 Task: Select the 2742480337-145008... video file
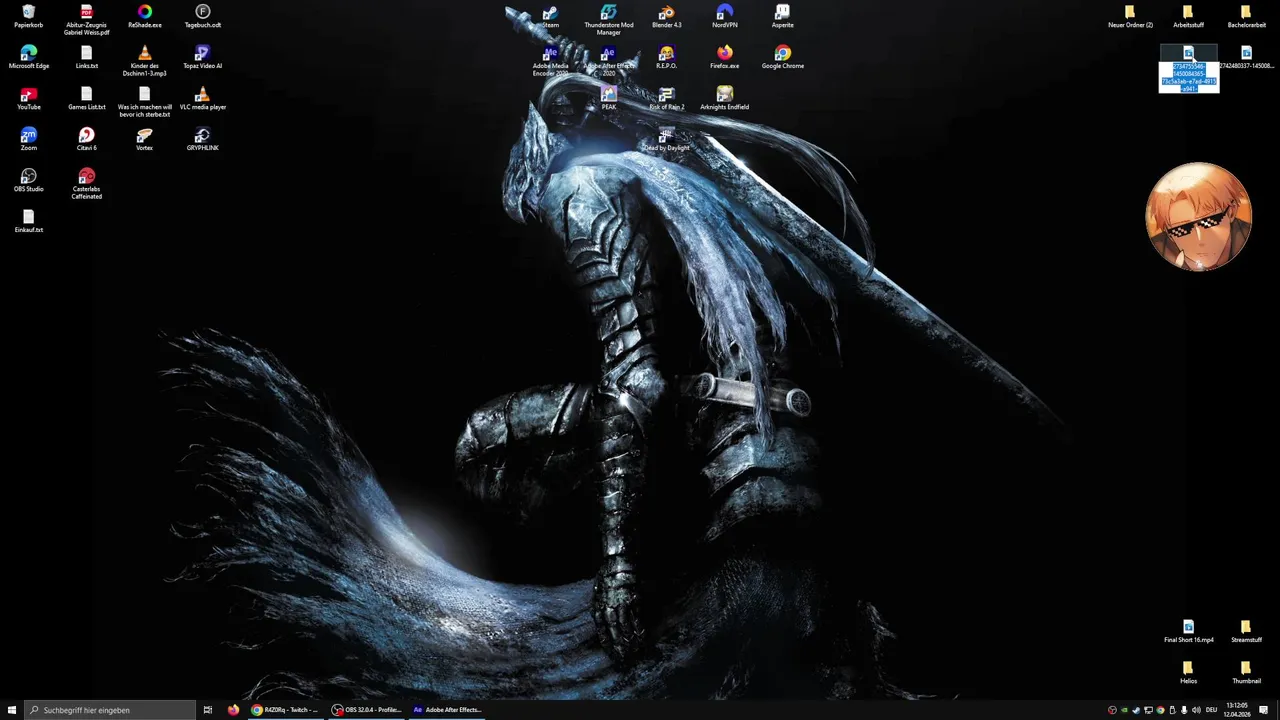click(x=1246, y=57)
